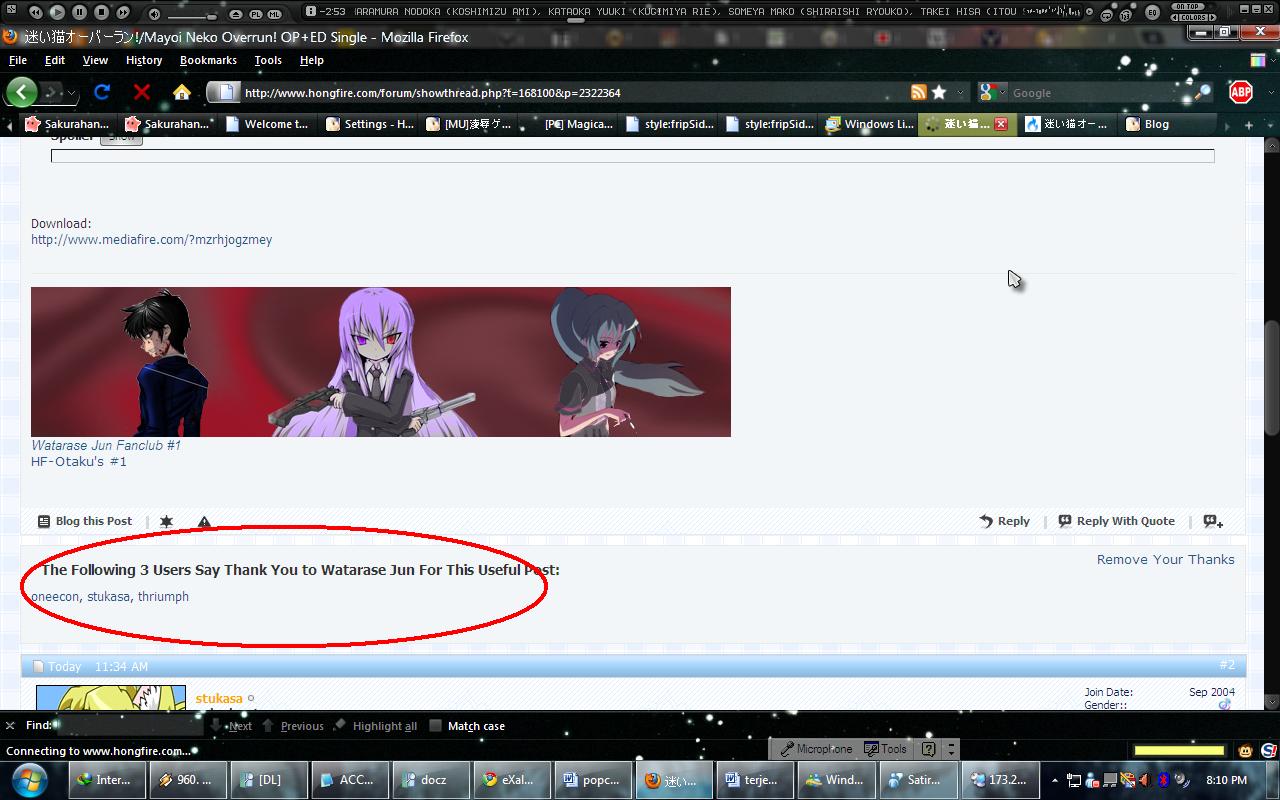Screen dimensions: 1280x800
Task: Open the Tools menu in Firefox
Action: tap(268, 60)
